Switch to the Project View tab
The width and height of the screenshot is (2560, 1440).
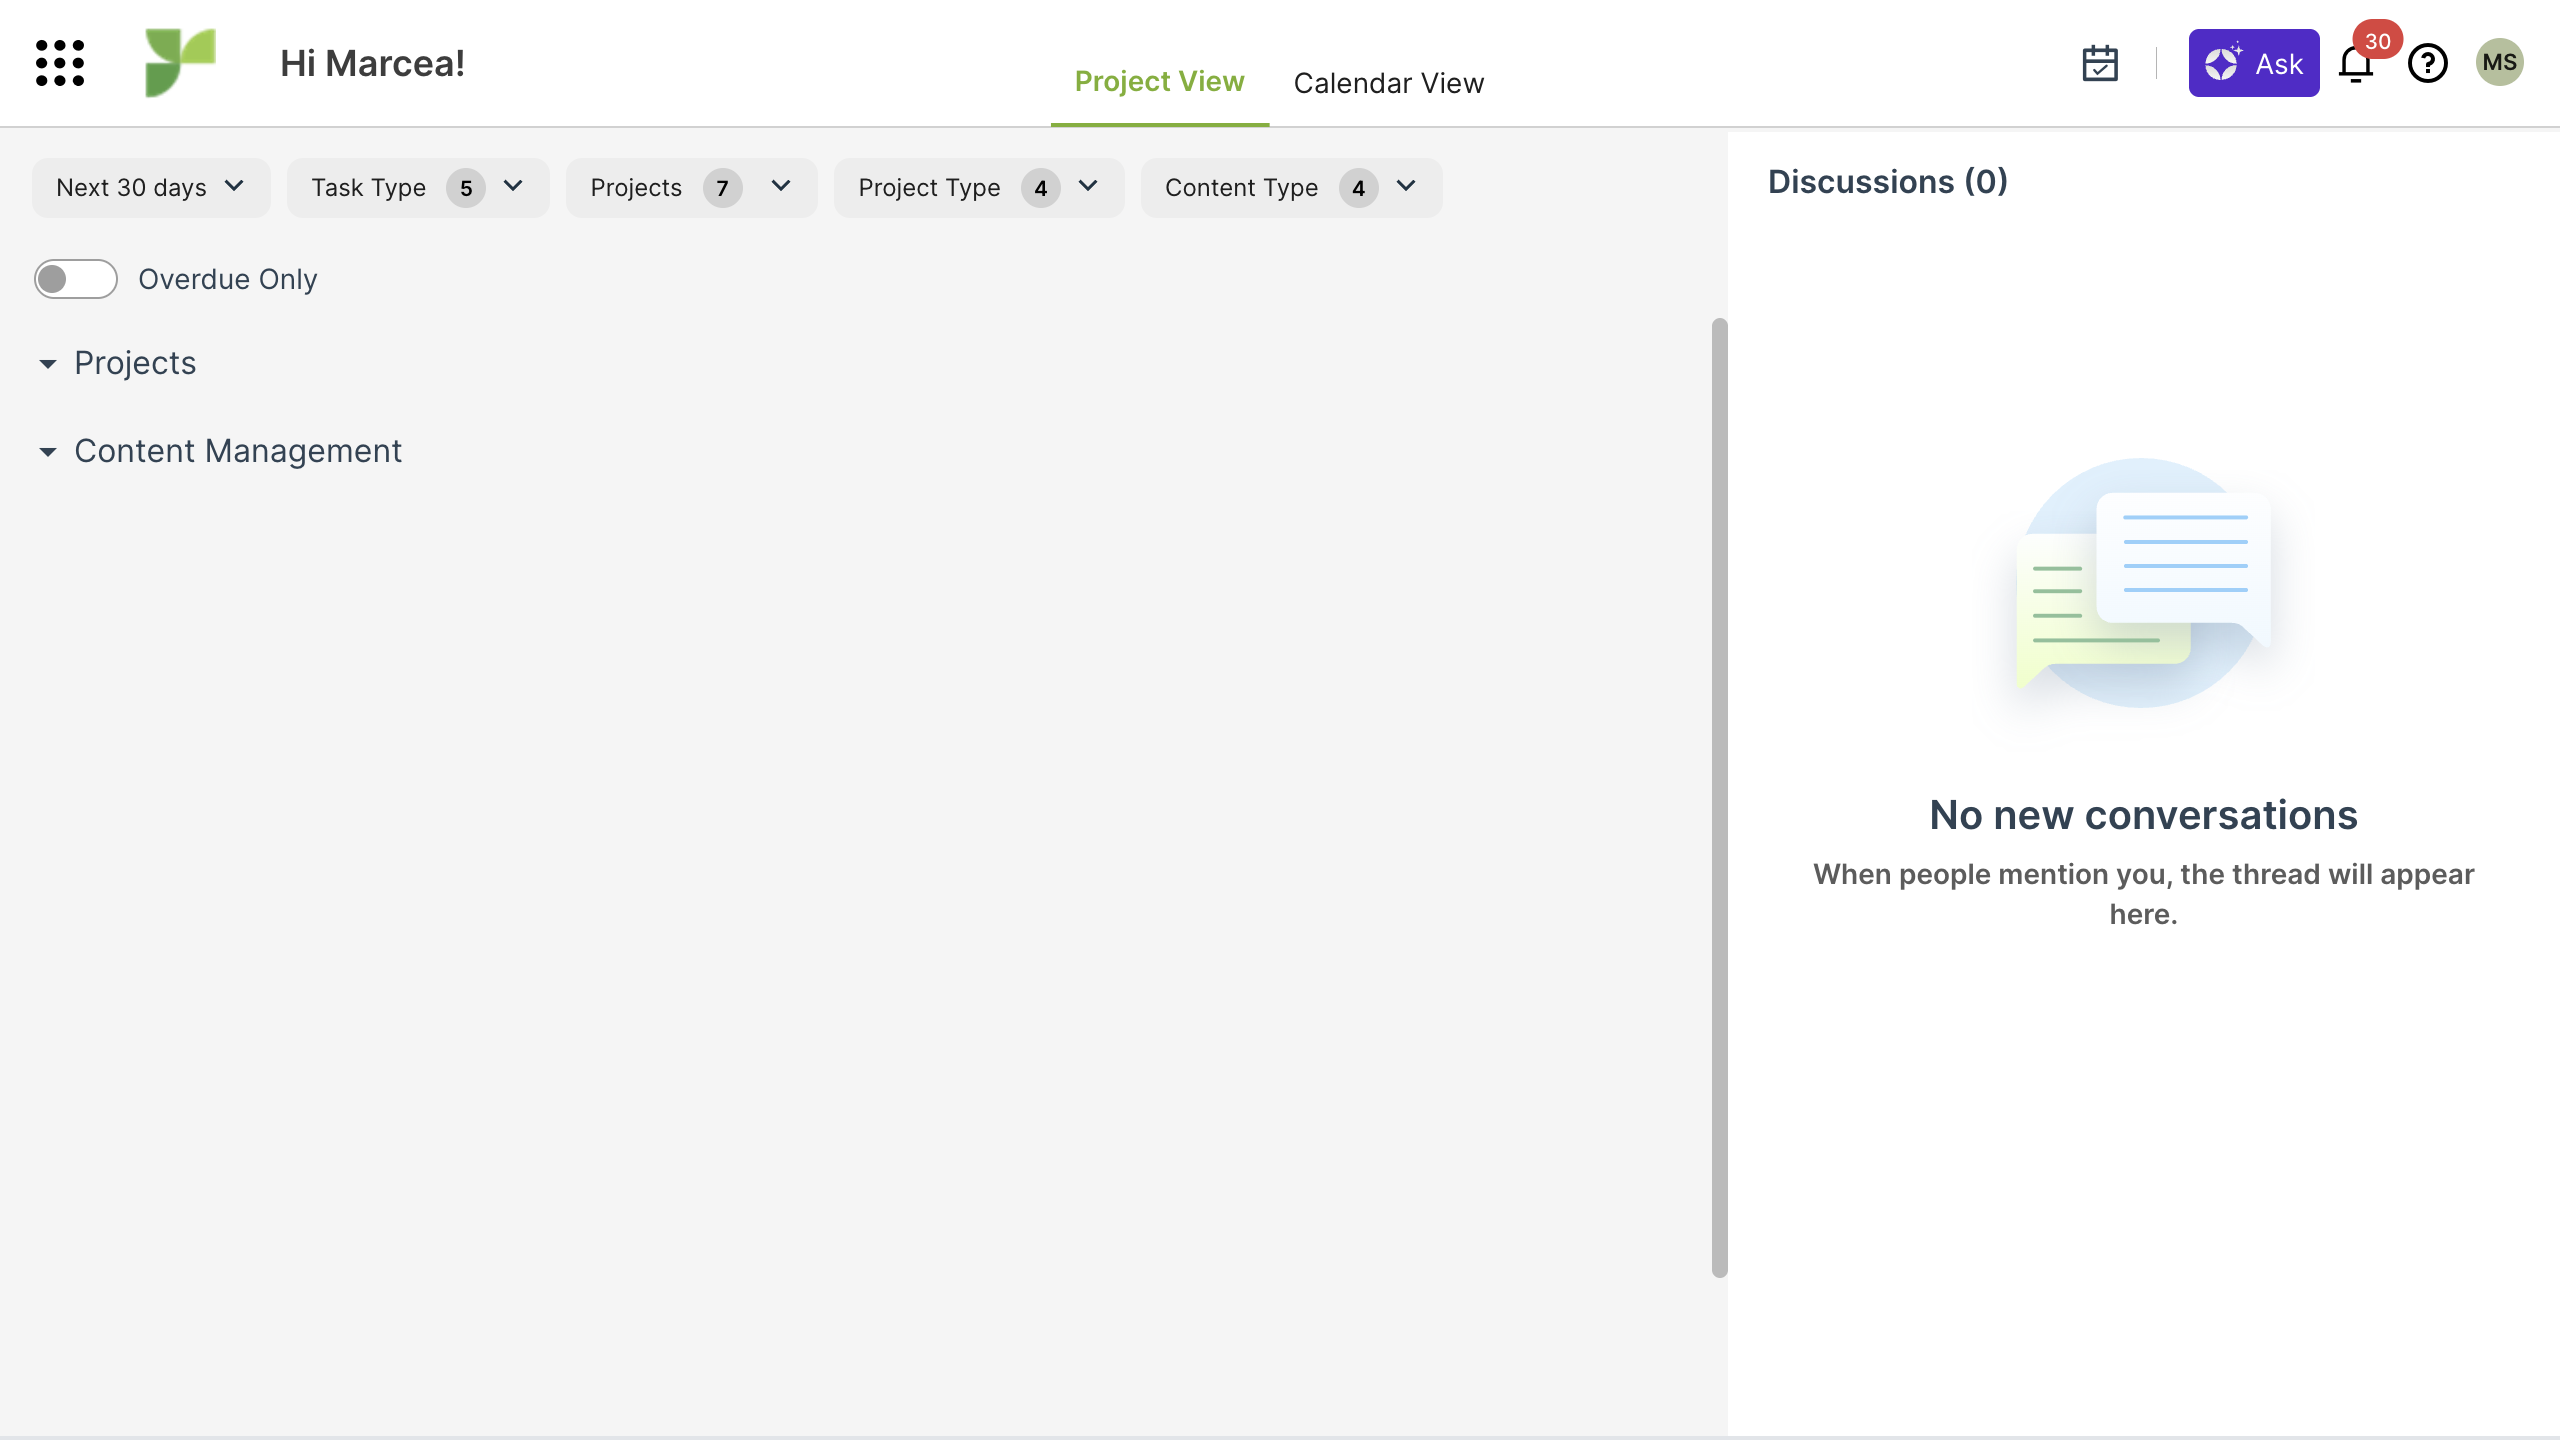pyautogui.click(x=1159, y=82)
